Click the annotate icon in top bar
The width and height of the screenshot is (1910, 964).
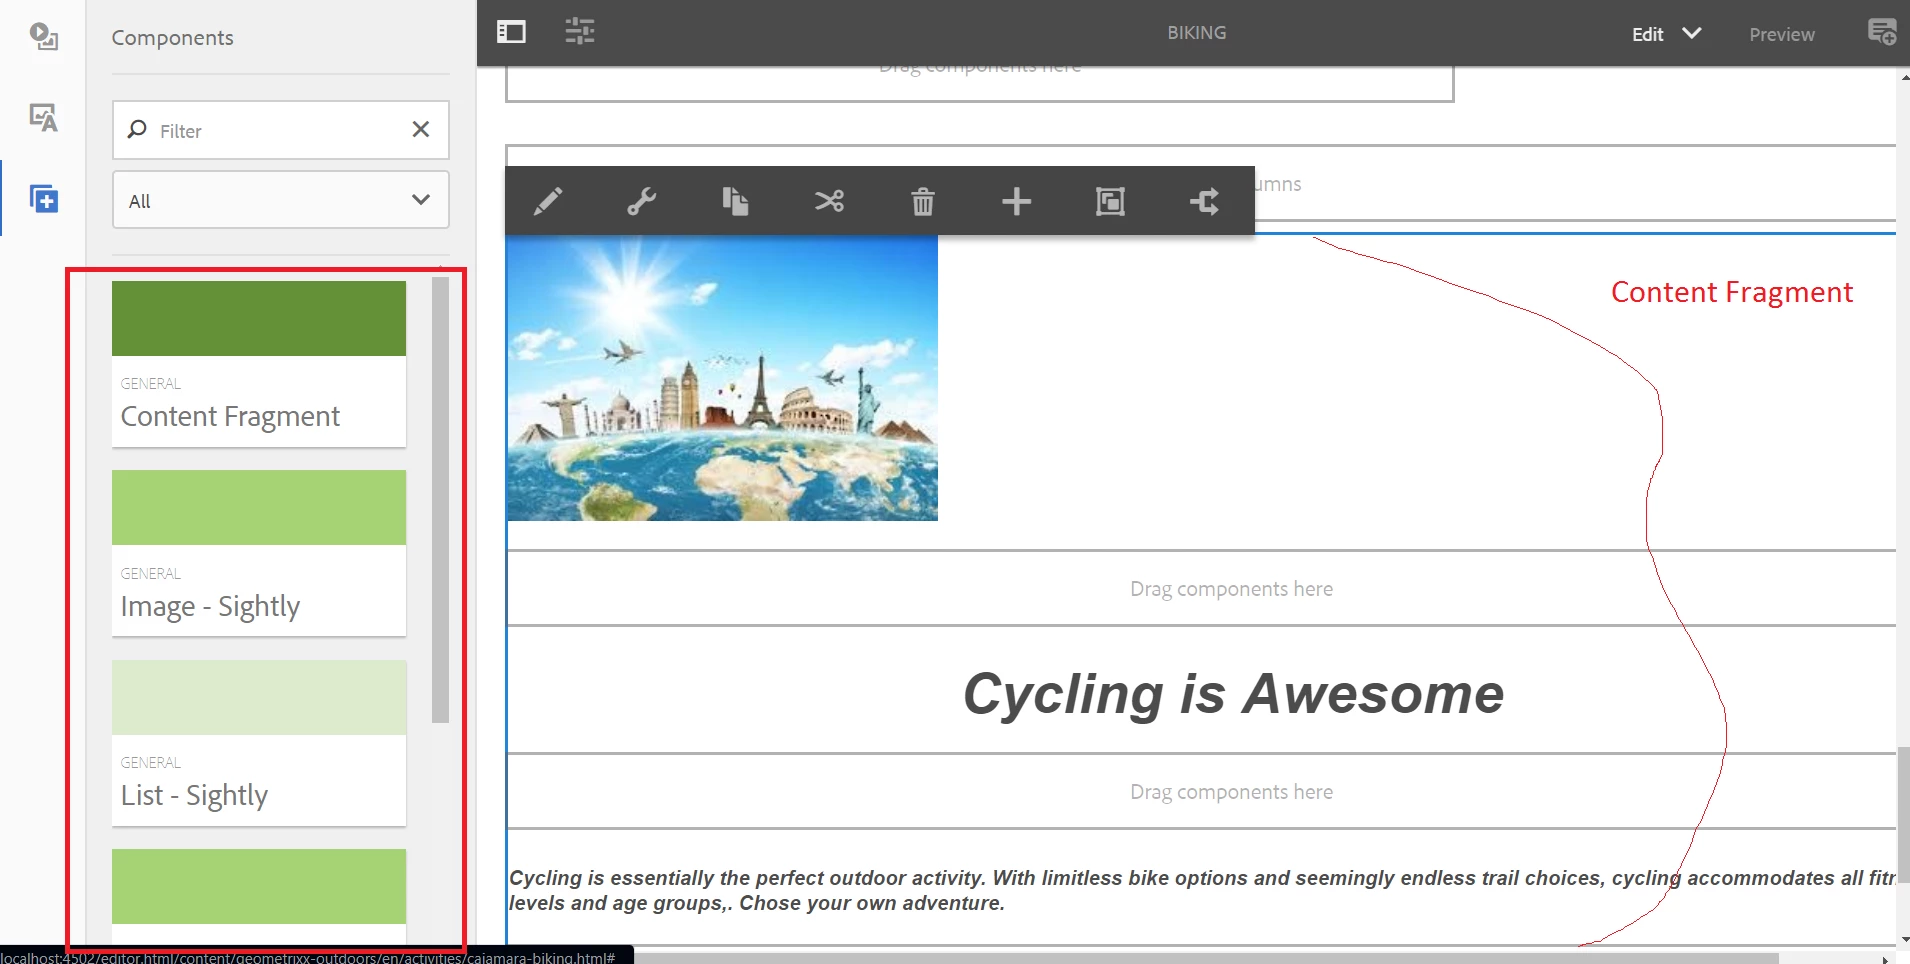1882,32
